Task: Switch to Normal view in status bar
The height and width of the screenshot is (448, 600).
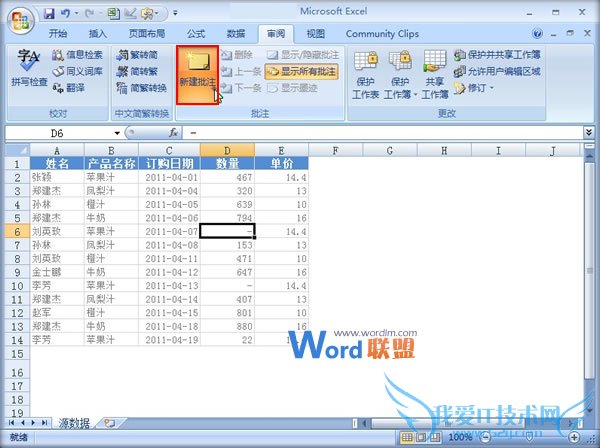Action: point(407,437)
